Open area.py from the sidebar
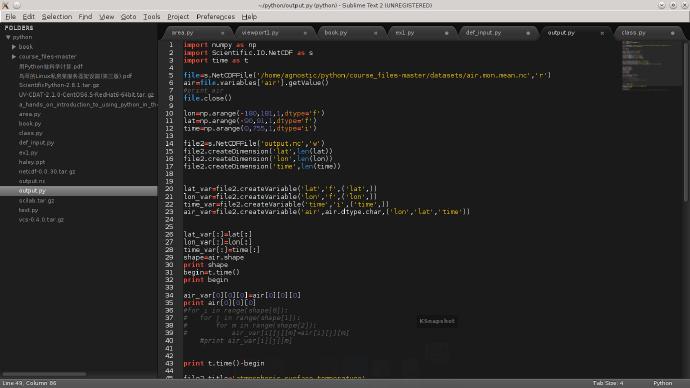The width and height of the screenshot is (690, 388). pos(29,114)
